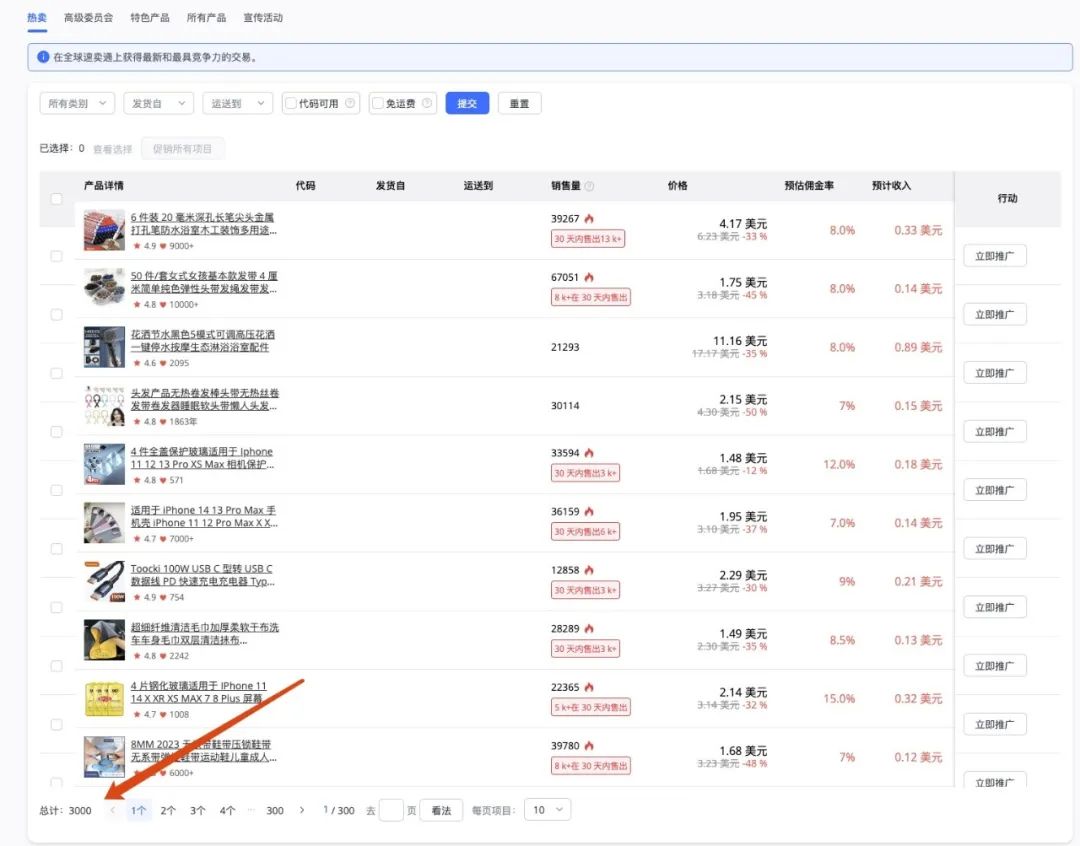This screenshot has height=846, width=1080.
Task: Expand the items per page dropdown showing 10
Action: pos(548,810)
